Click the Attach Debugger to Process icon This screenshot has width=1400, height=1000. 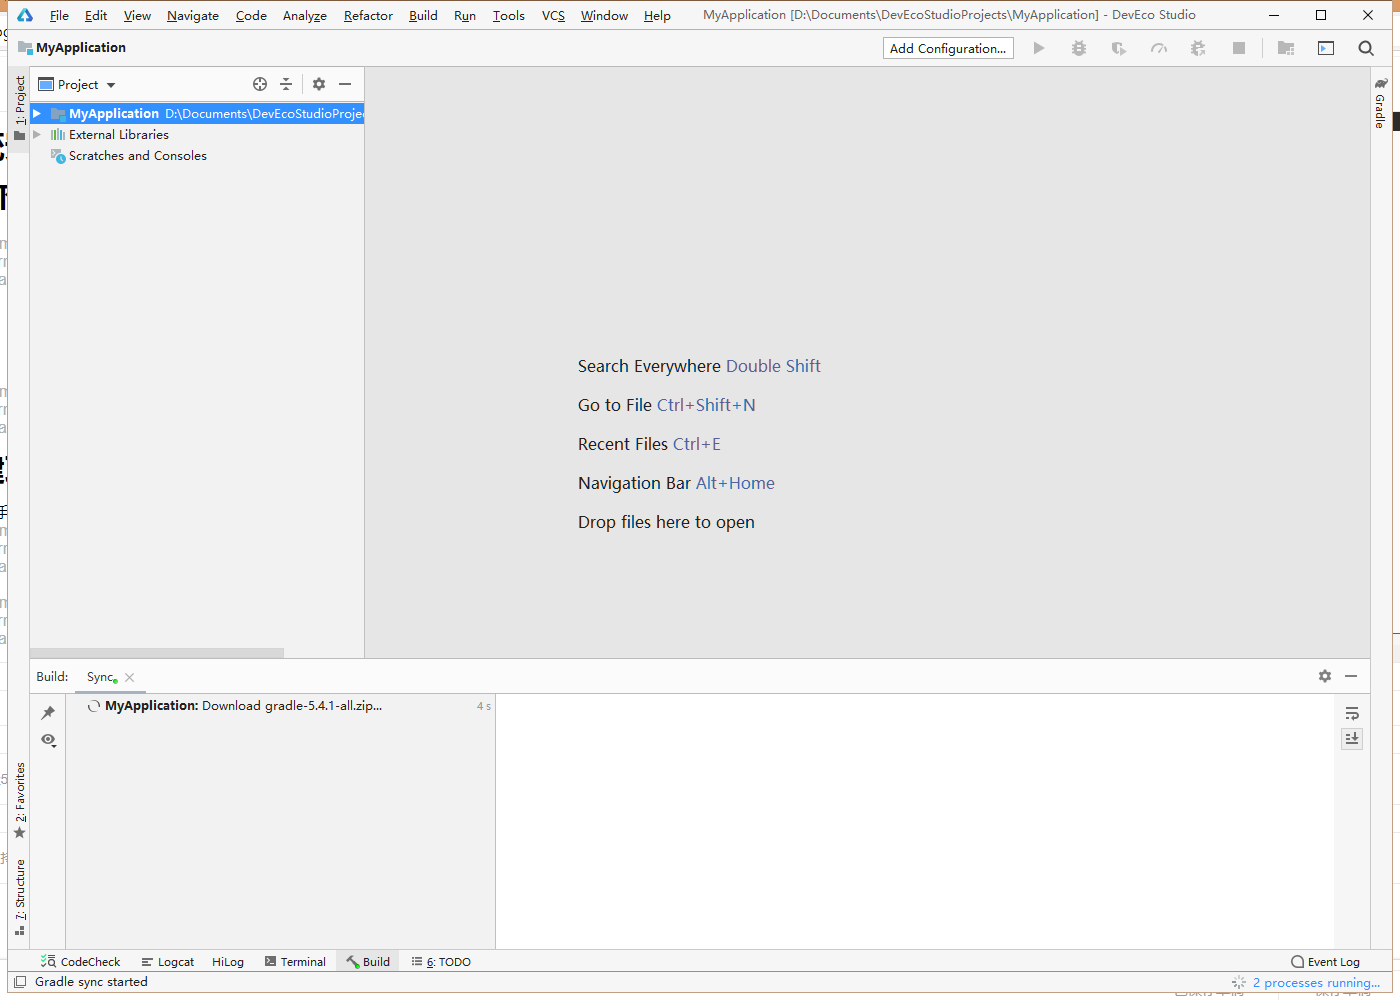[x=1198, y=48]
